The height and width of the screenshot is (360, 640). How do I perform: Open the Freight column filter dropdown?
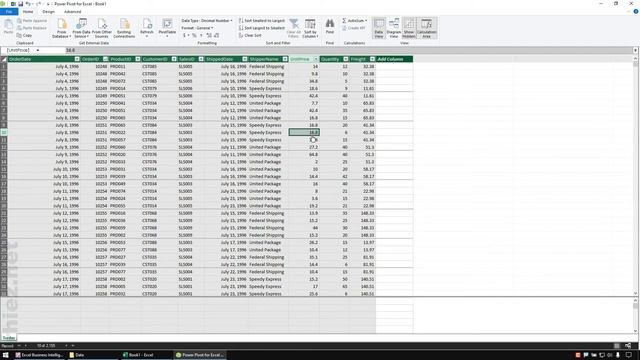(372, 59)
